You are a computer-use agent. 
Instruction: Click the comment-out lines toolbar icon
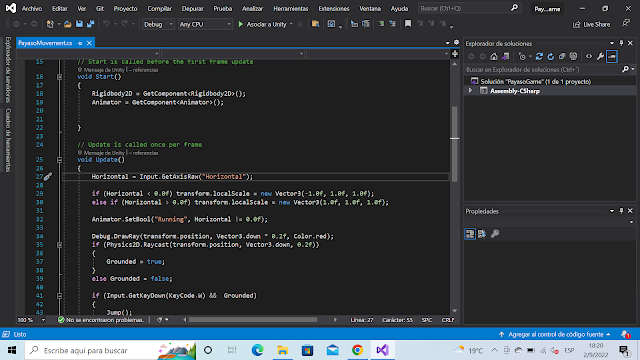[x=381, y=24]
